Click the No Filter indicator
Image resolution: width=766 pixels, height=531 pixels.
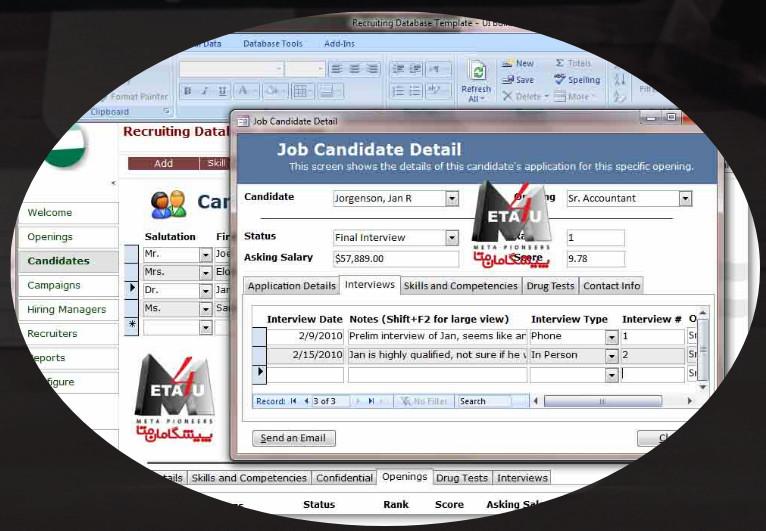click(424, 401)
